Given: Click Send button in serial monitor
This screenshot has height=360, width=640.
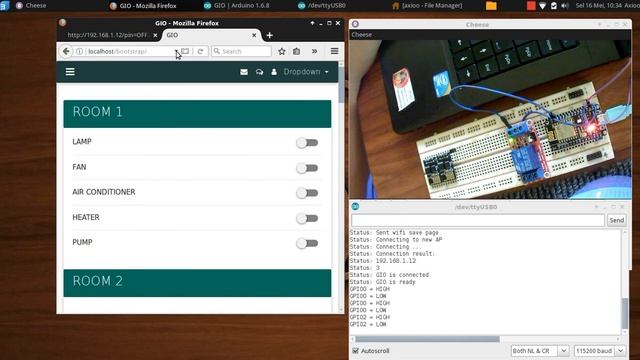Looking at the screenshot, I should pos(616,220).
